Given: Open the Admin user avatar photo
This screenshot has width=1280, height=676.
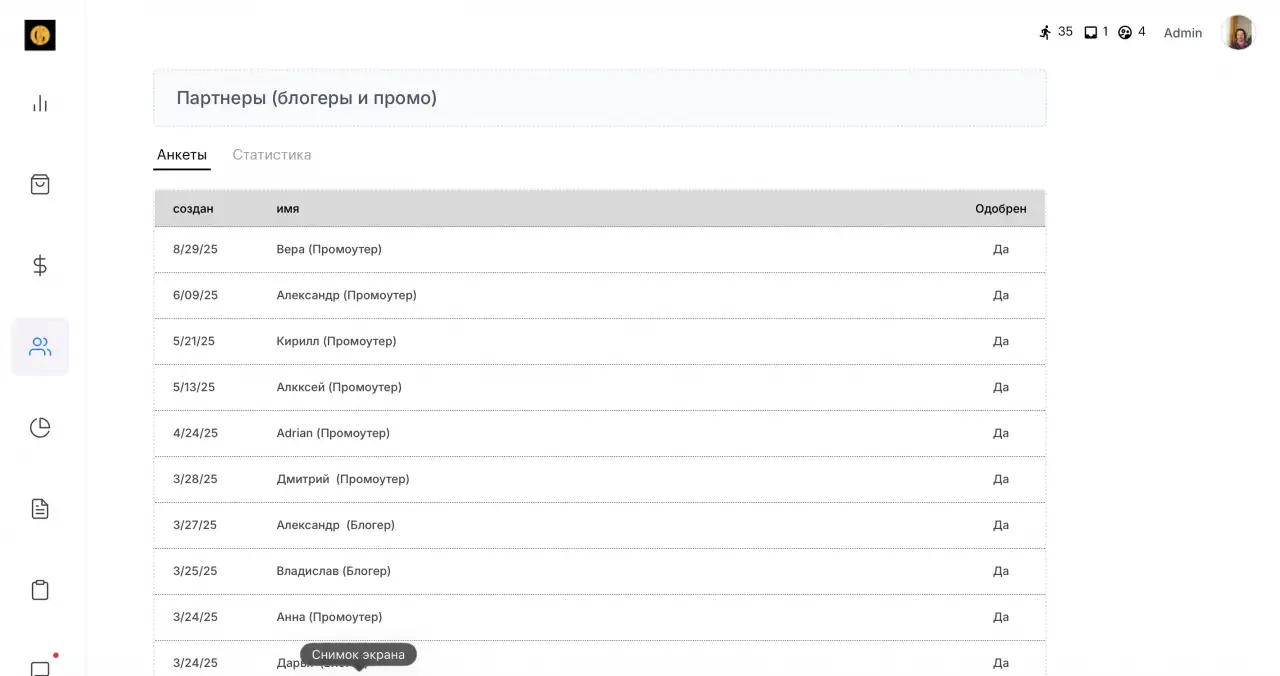Looking at the screenshot, I should point(1238,33).
